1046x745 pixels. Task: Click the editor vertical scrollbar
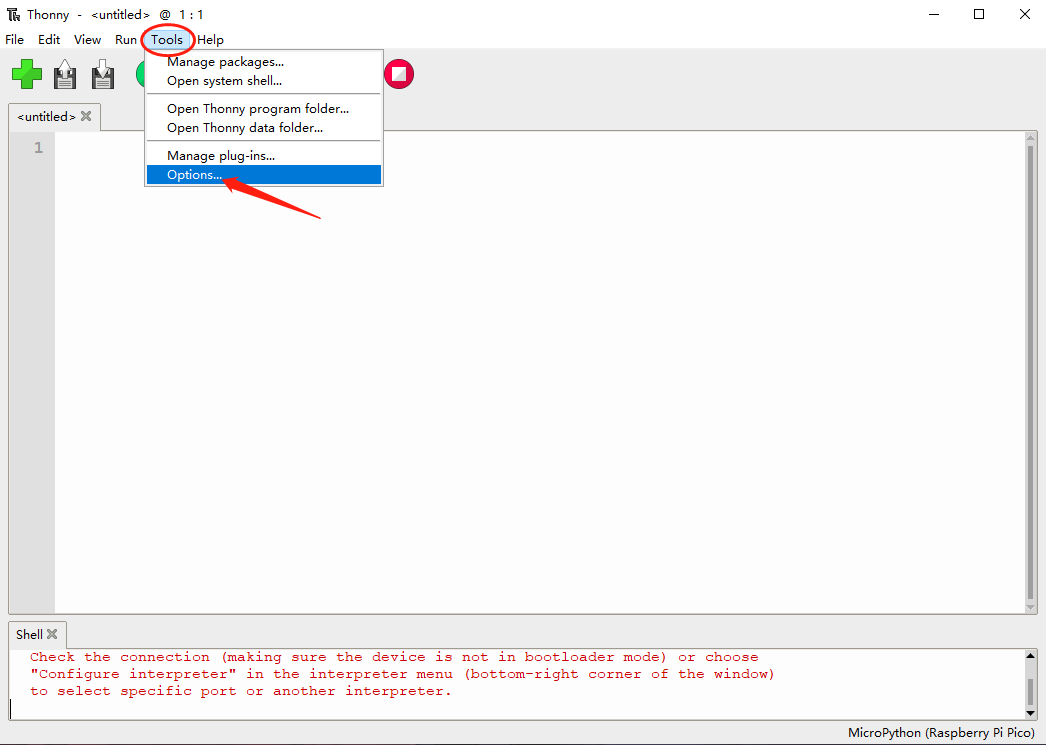pyautogui.click(x=1031, y=372)
